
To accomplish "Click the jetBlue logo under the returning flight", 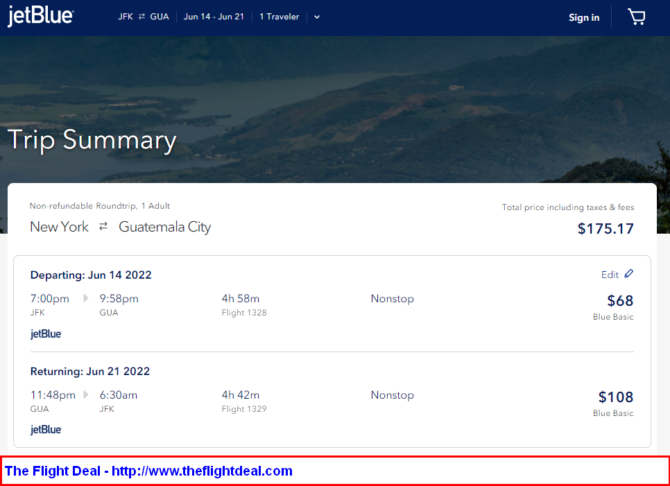I will coord(46,430).
